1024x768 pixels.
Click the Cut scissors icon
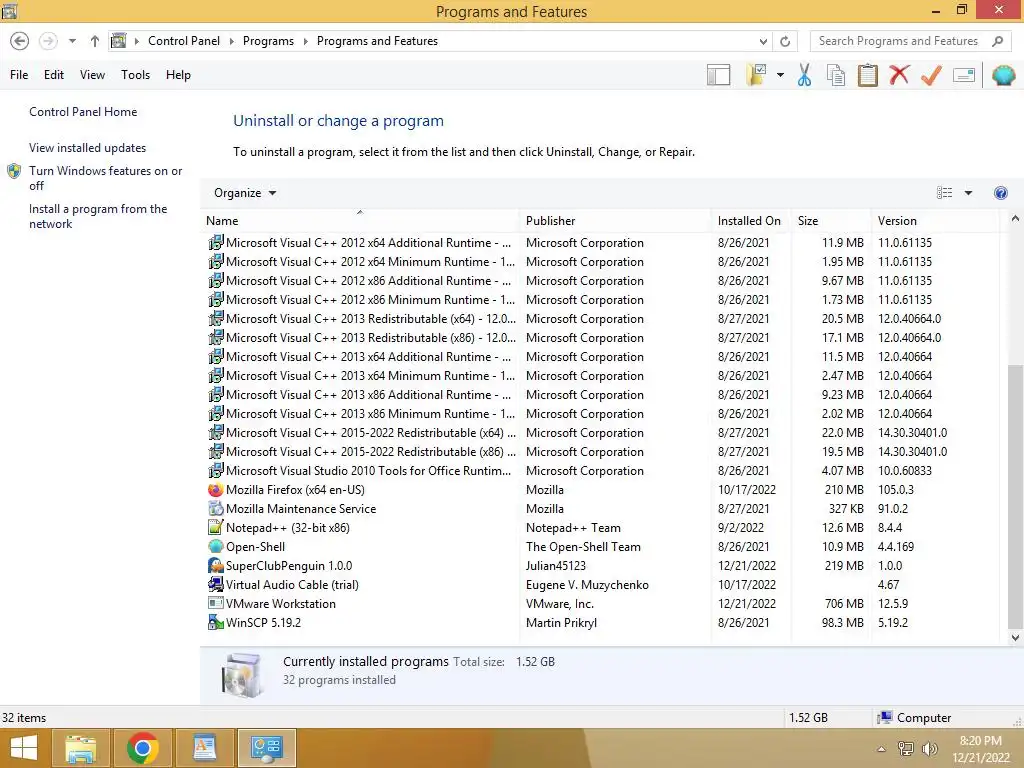click(x=805, y=75)
